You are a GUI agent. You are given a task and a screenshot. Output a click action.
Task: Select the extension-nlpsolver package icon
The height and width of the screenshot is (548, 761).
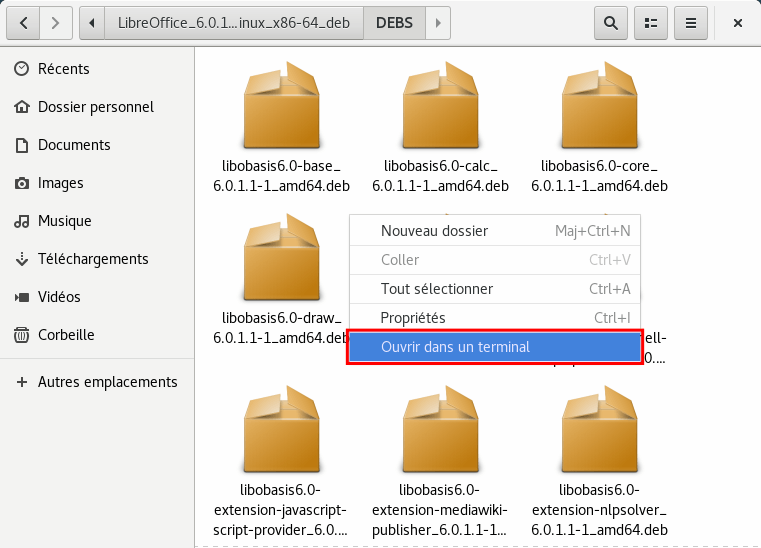tap(599, 429)
